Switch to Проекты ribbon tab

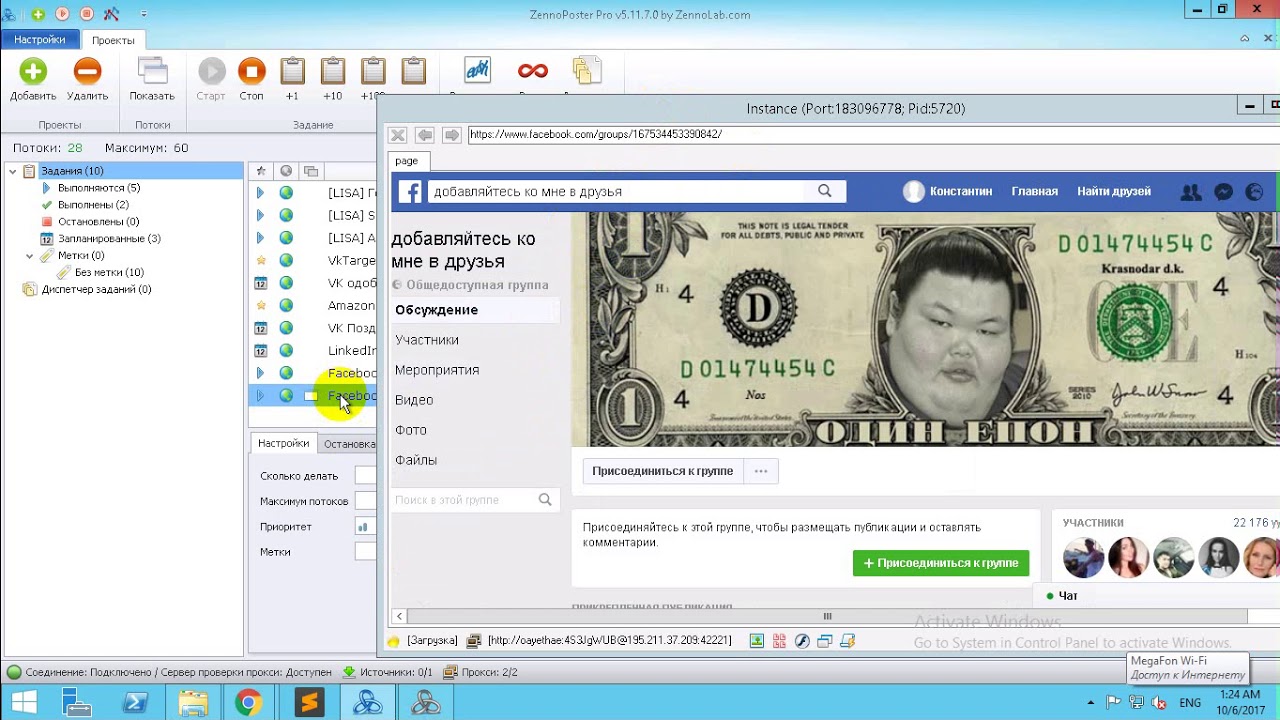pyautogui.click(x=113, y=40)
